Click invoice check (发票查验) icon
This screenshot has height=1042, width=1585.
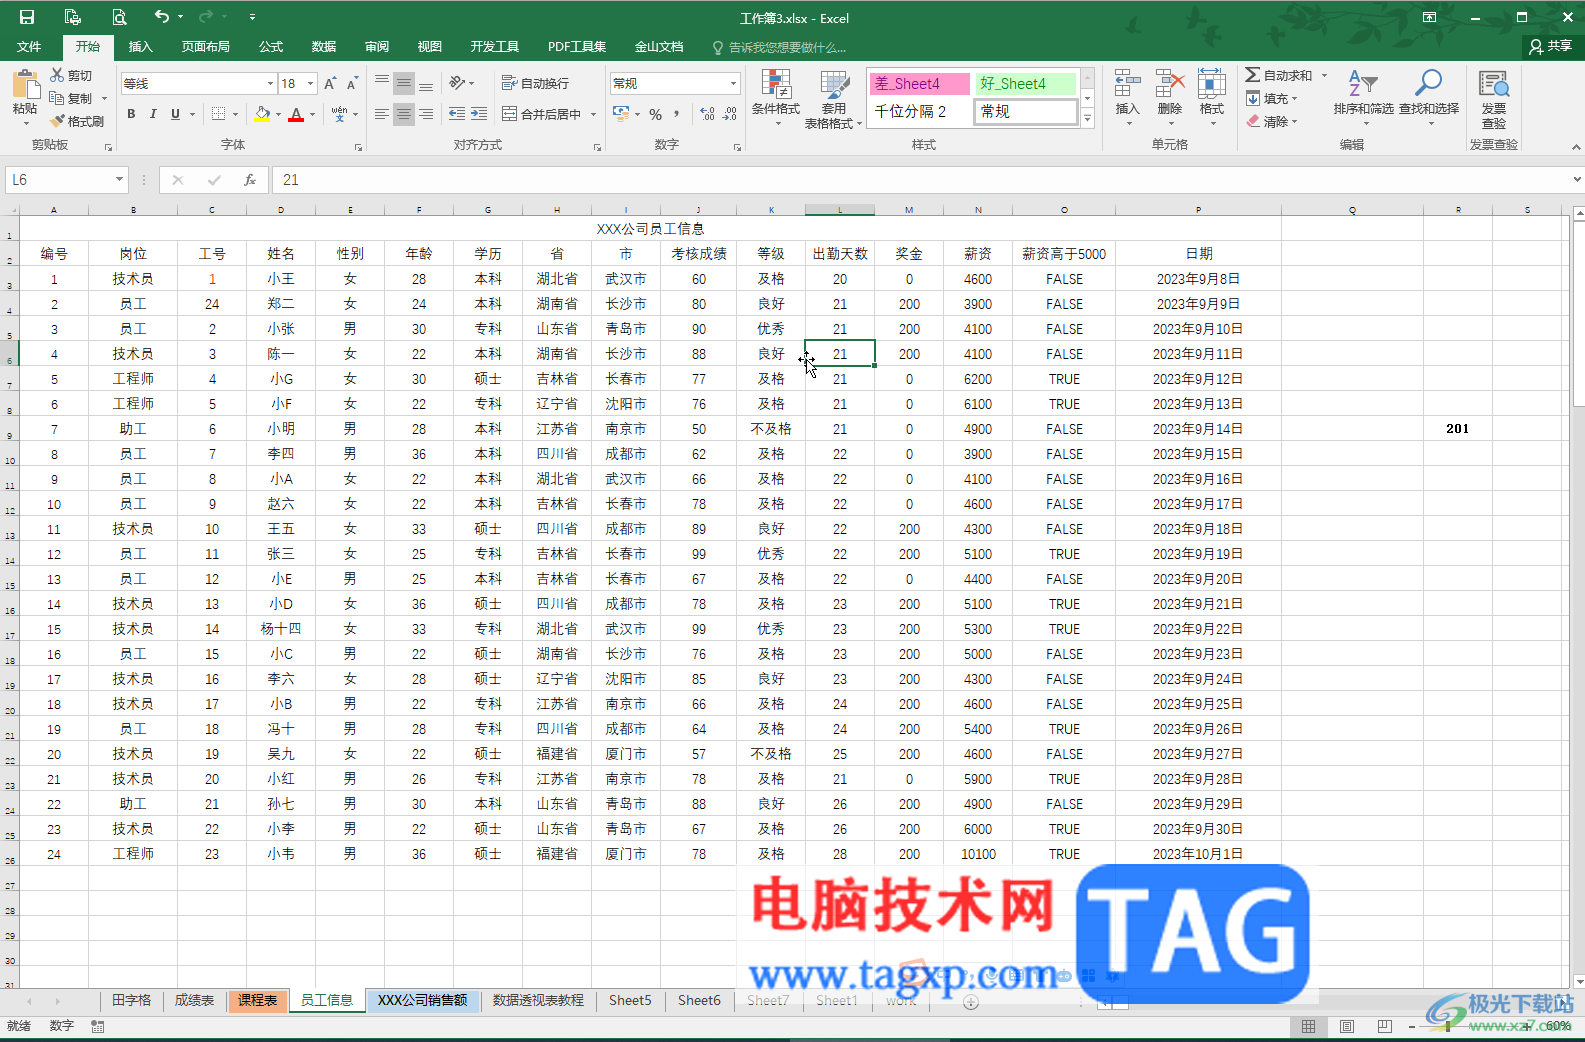click(x=1494, y=99)
